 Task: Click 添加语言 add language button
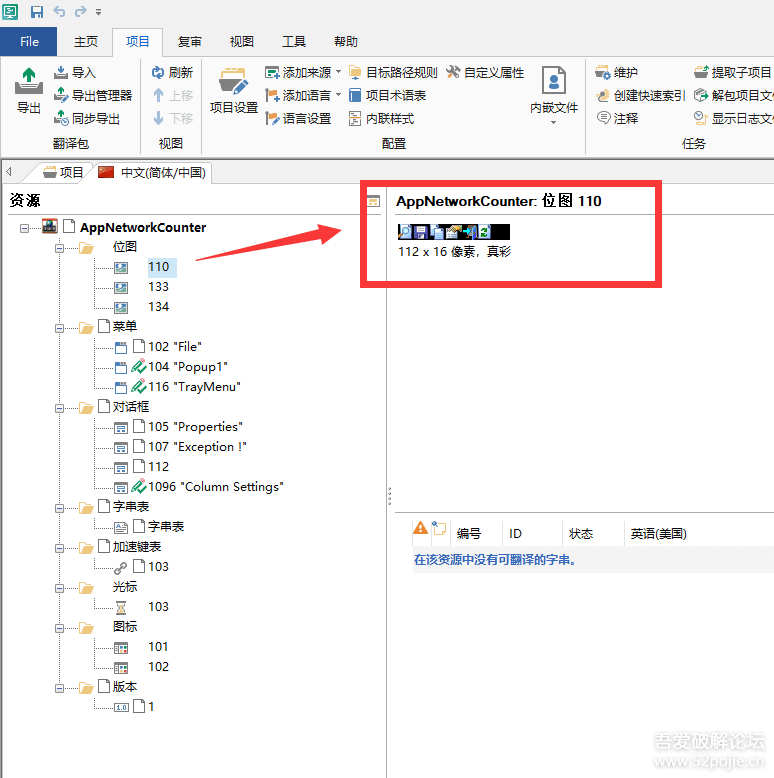[299, 95]
